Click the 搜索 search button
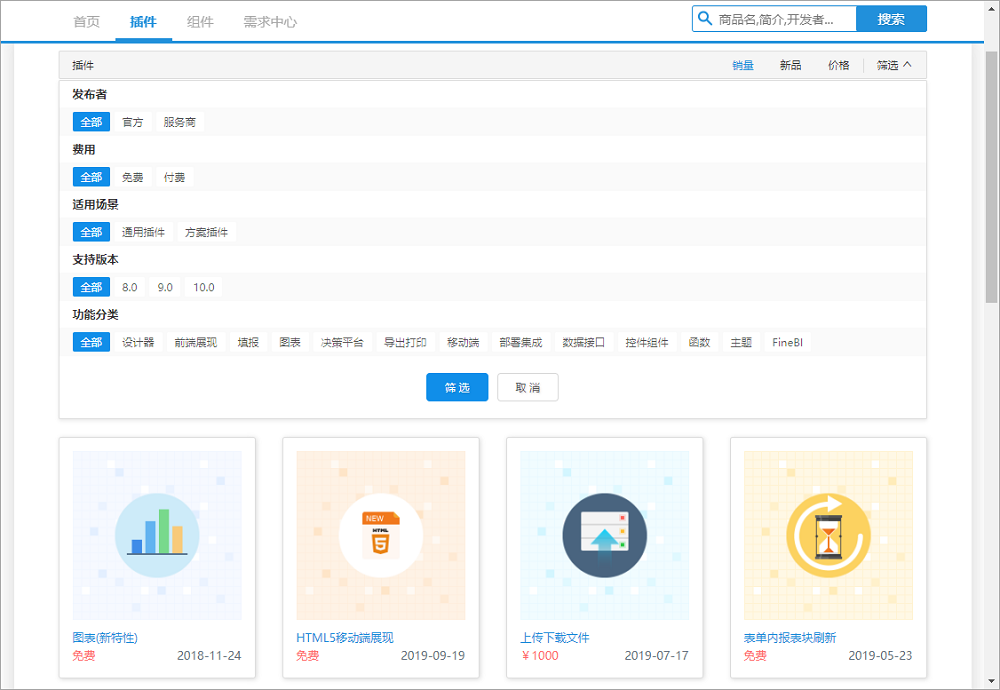 click(x=891, y=19)
